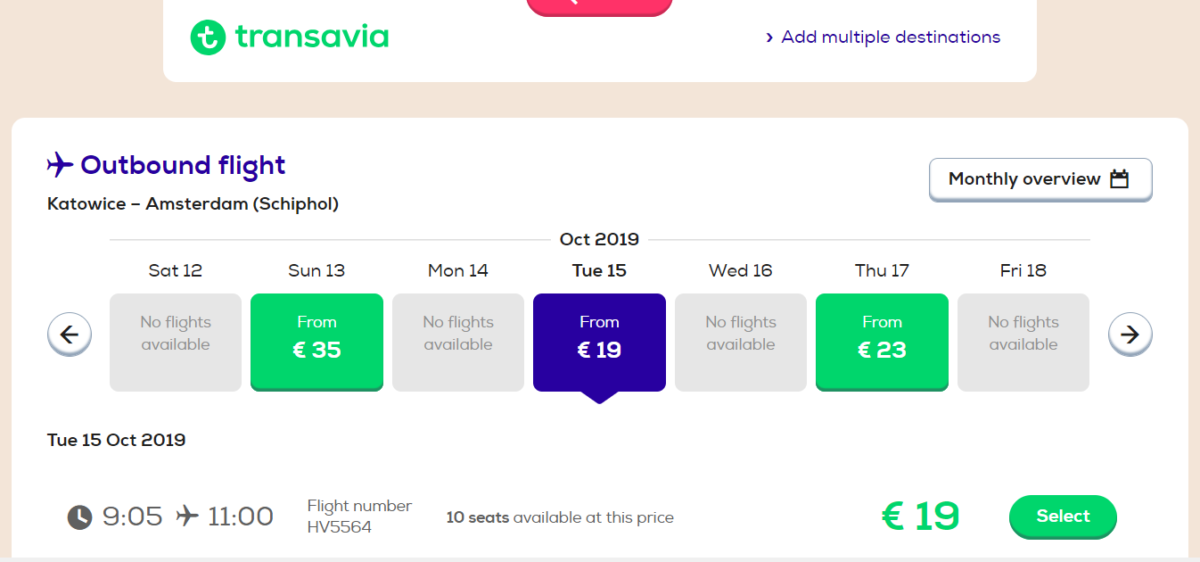
Task: Select the Tue 15 € 19 date tile
Action: tap(599, 342)
